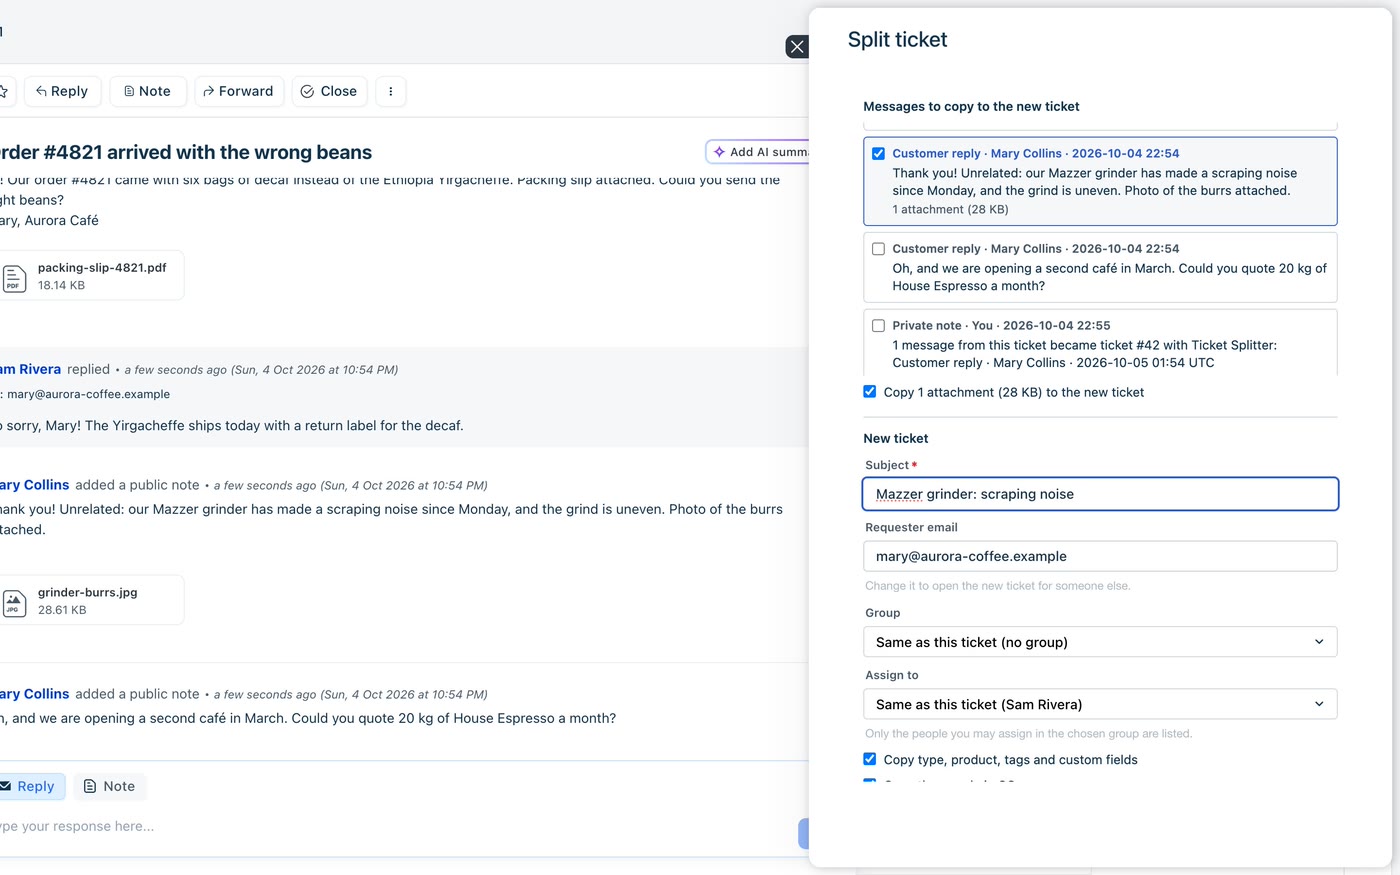Click the mary@aurora-coffee.example address in the reply
This screenshot has height=875, width=1400.
point(89,394)
